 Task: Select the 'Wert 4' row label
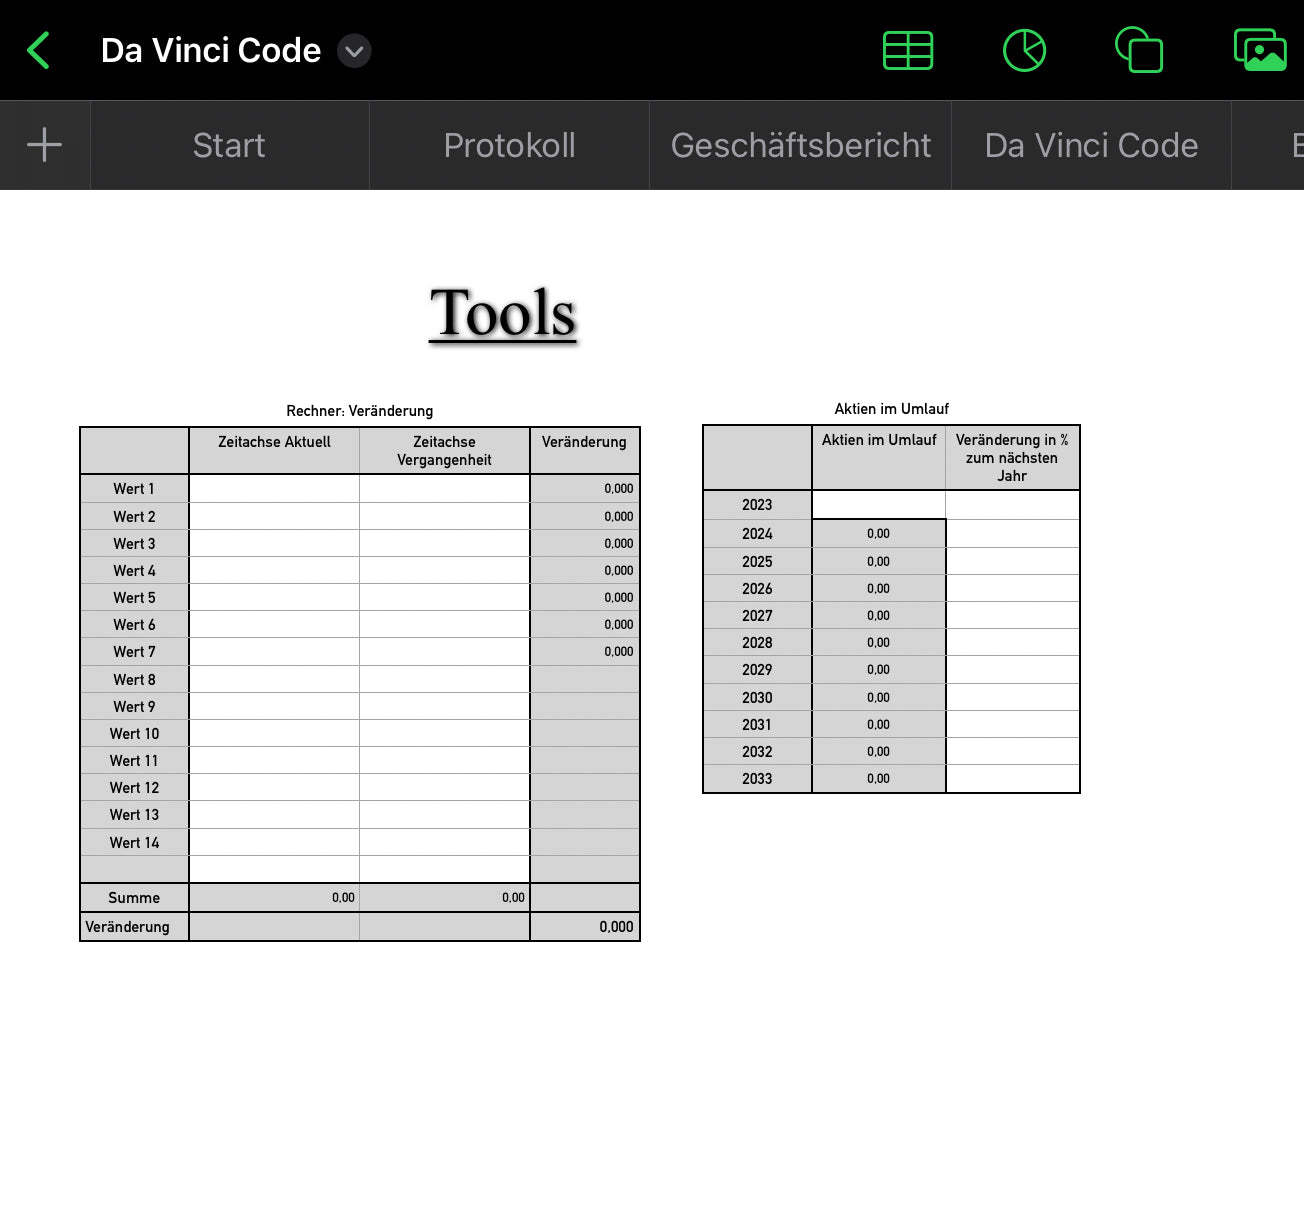point(134,571)
